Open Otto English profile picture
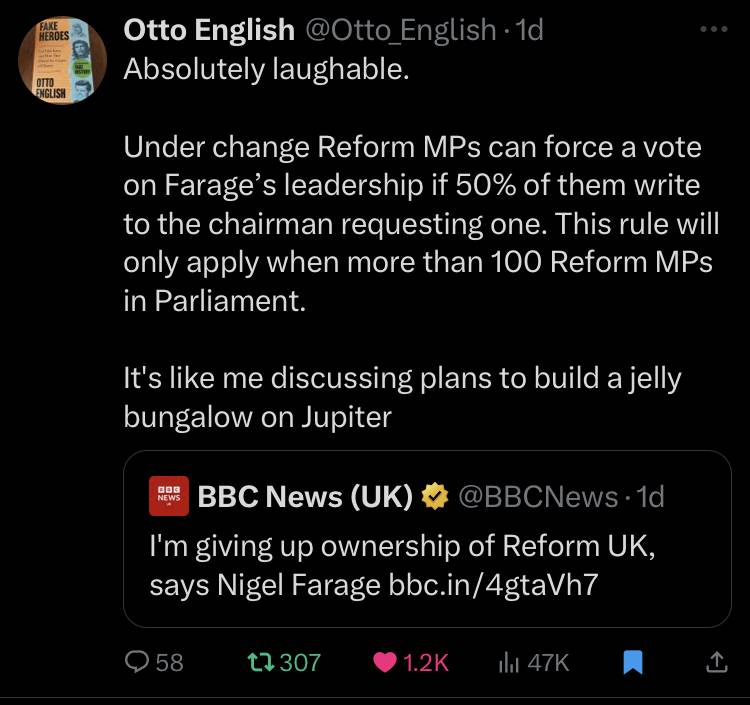750x705 pixels. 63,60
